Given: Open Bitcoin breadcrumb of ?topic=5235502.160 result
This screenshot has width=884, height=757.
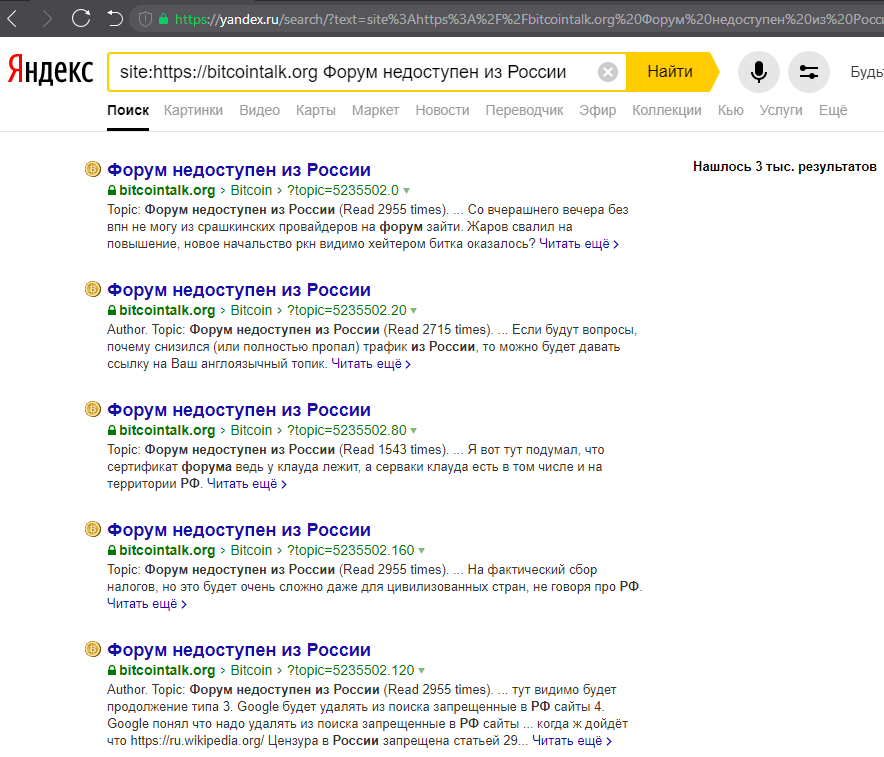Looking at the screenshot, I should (x=251, y=551).
